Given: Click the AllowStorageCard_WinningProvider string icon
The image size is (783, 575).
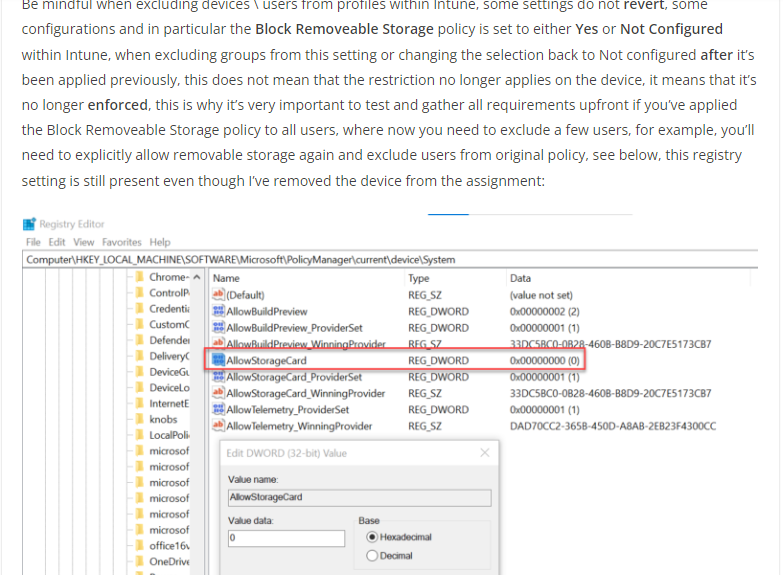Looking at the screenshot, I should pyautogui.click(x=218, y=393).
